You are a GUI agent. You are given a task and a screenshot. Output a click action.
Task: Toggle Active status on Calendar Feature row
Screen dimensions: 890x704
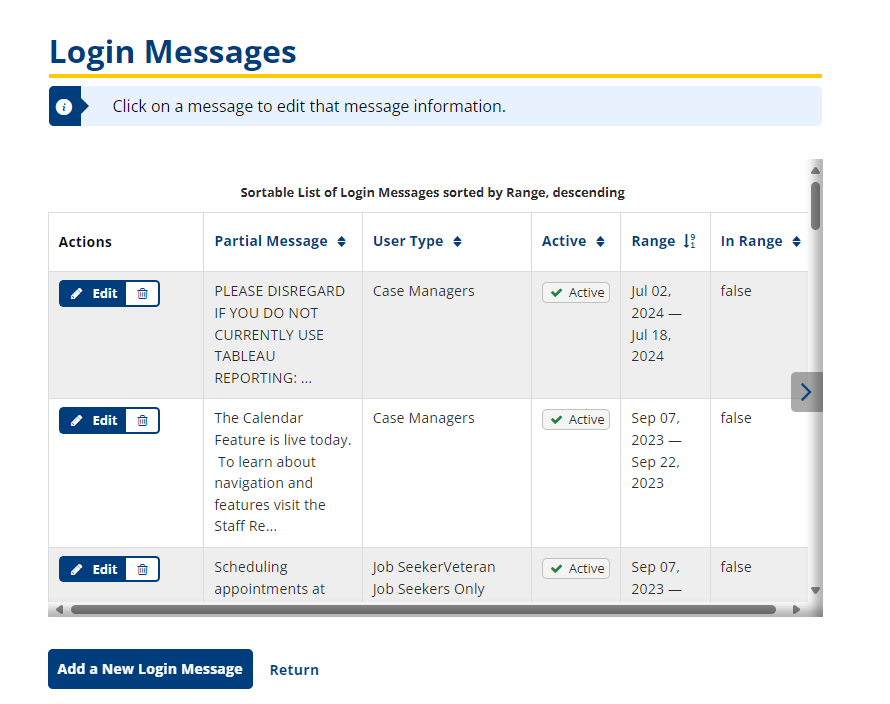tap(576, 420)
